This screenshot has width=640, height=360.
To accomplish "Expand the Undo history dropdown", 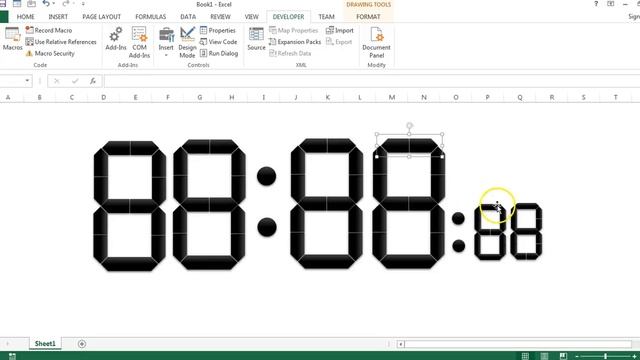I will (x=53, y=4).
